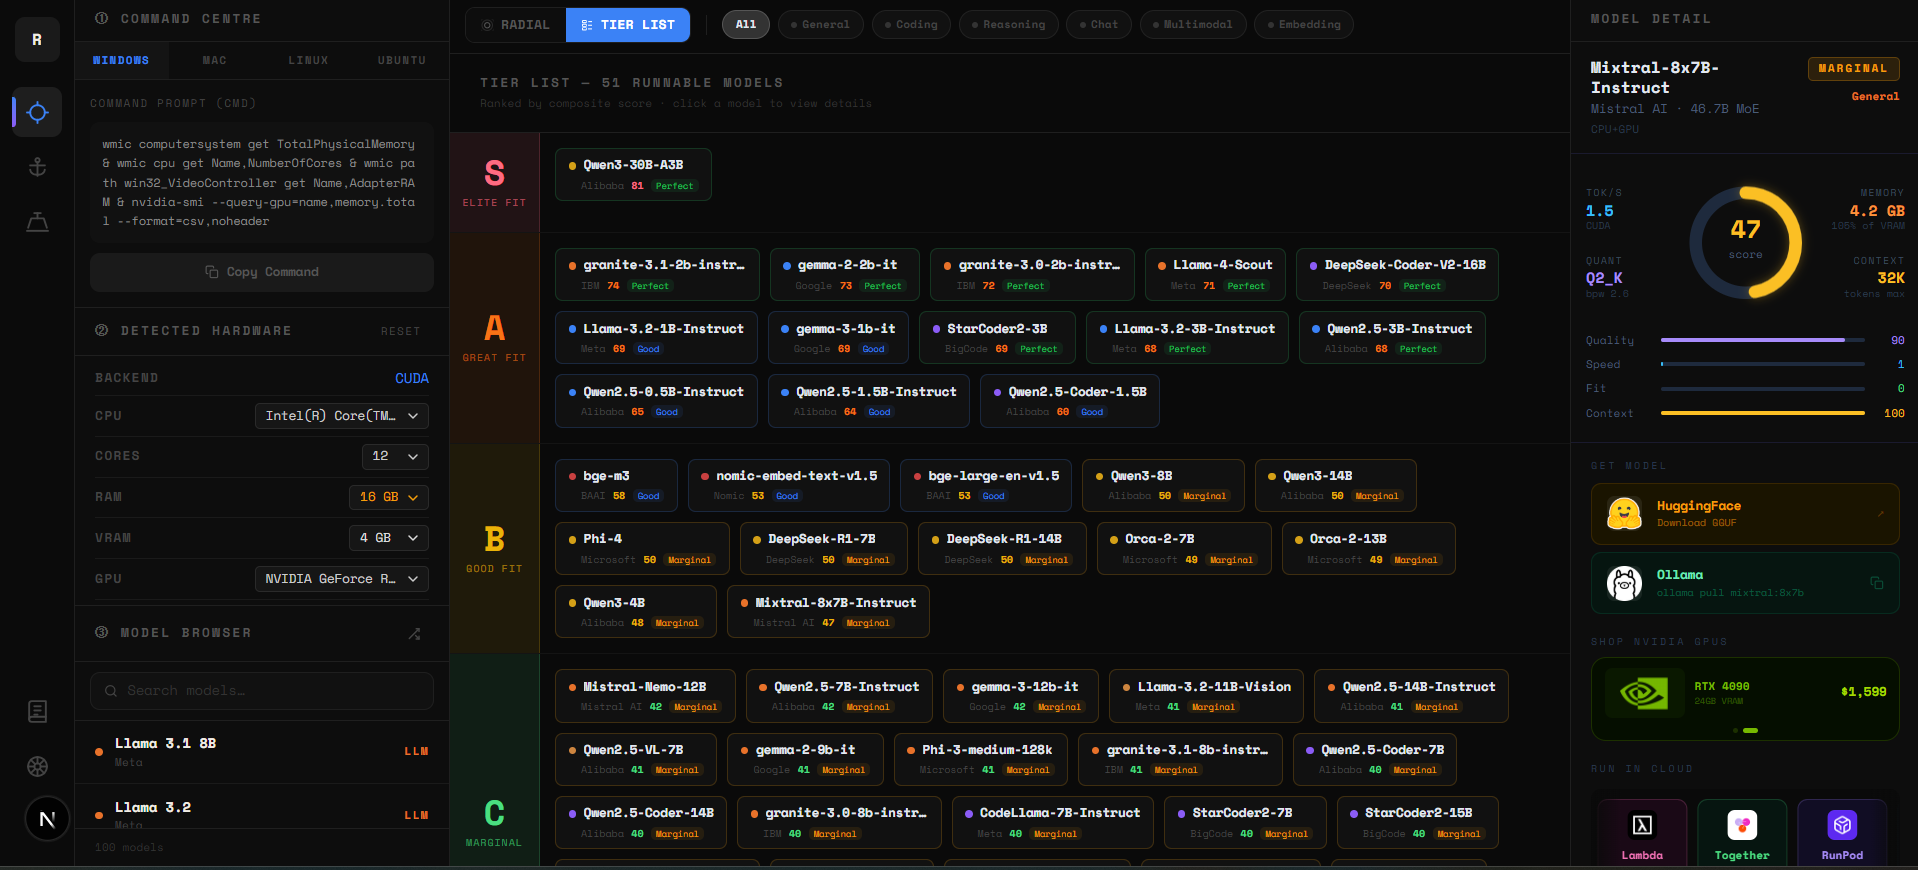Open the RunPod cloud icon
Screen dimensions: 1918x870
tap(1841, 832)
